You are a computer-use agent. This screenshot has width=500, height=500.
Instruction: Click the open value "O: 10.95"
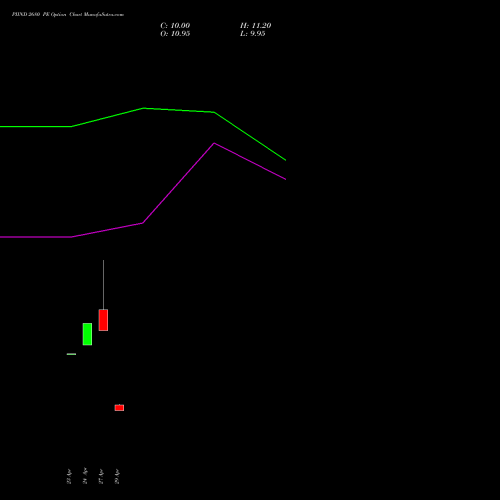click(x=175, y=34)
